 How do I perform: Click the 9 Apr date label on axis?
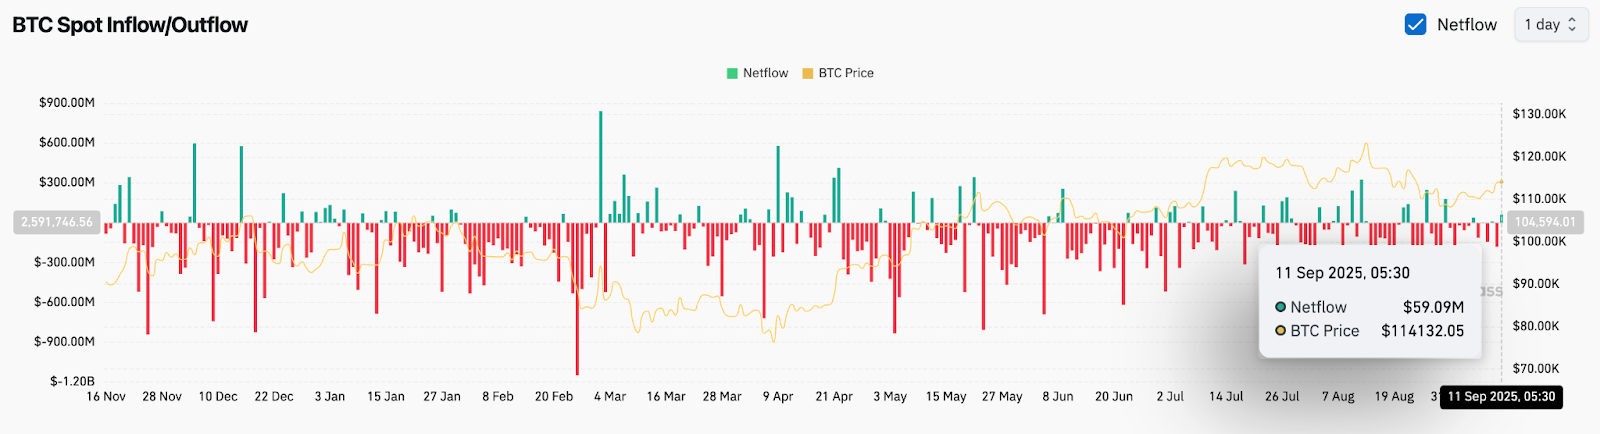tap(778, 397)
